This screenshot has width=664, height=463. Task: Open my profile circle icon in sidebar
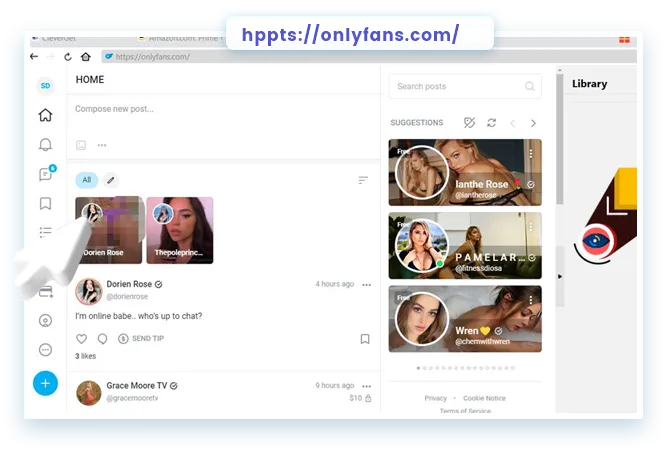[x=45, y=321]
